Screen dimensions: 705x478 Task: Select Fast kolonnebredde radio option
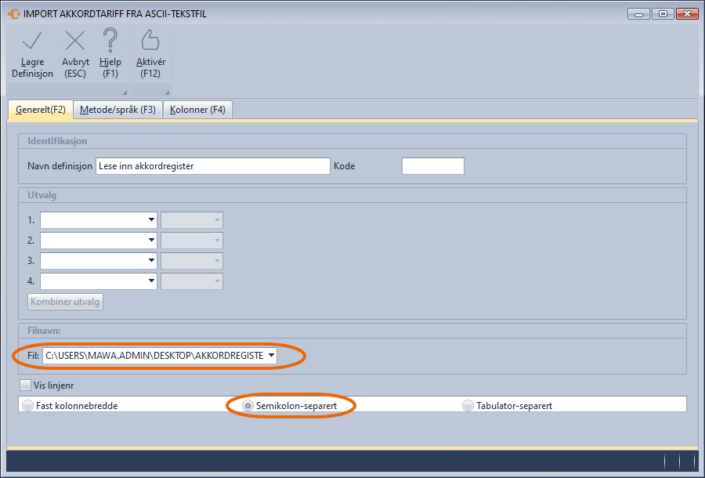point(26,405)
